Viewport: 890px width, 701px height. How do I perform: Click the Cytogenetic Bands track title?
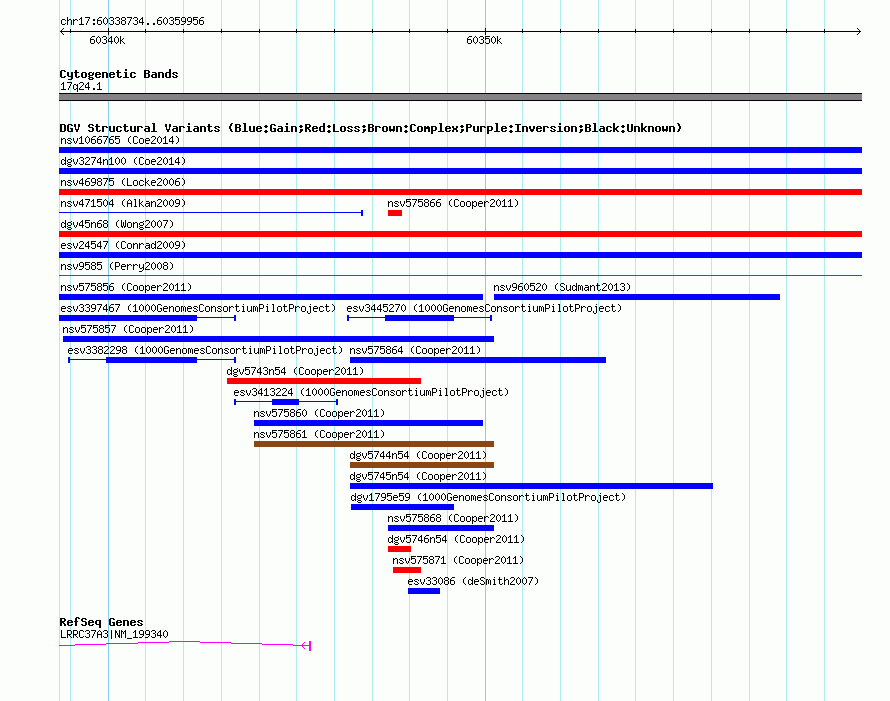tap(119, 74)
